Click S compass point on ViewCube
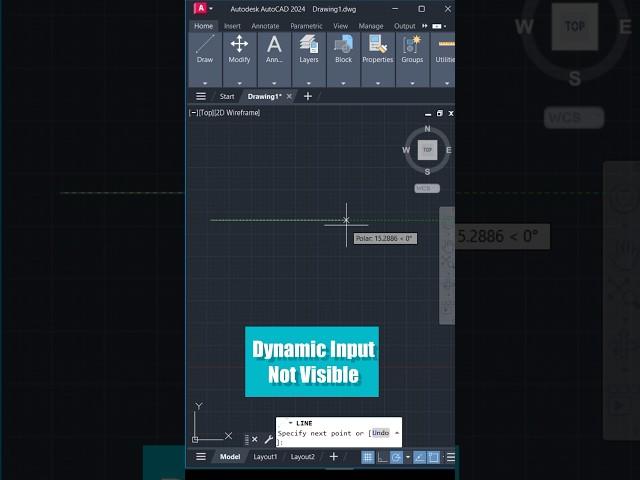 (x=427, y=172)
